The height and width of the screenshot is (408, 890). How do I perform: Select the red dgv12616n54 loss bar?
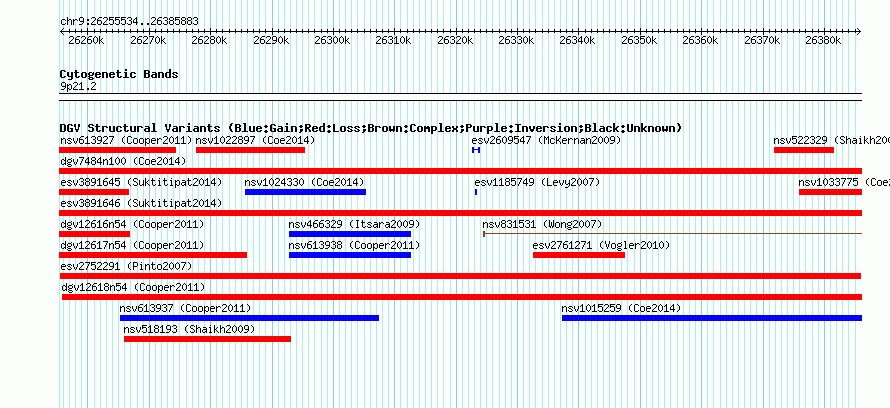click(x=94, y=234)
